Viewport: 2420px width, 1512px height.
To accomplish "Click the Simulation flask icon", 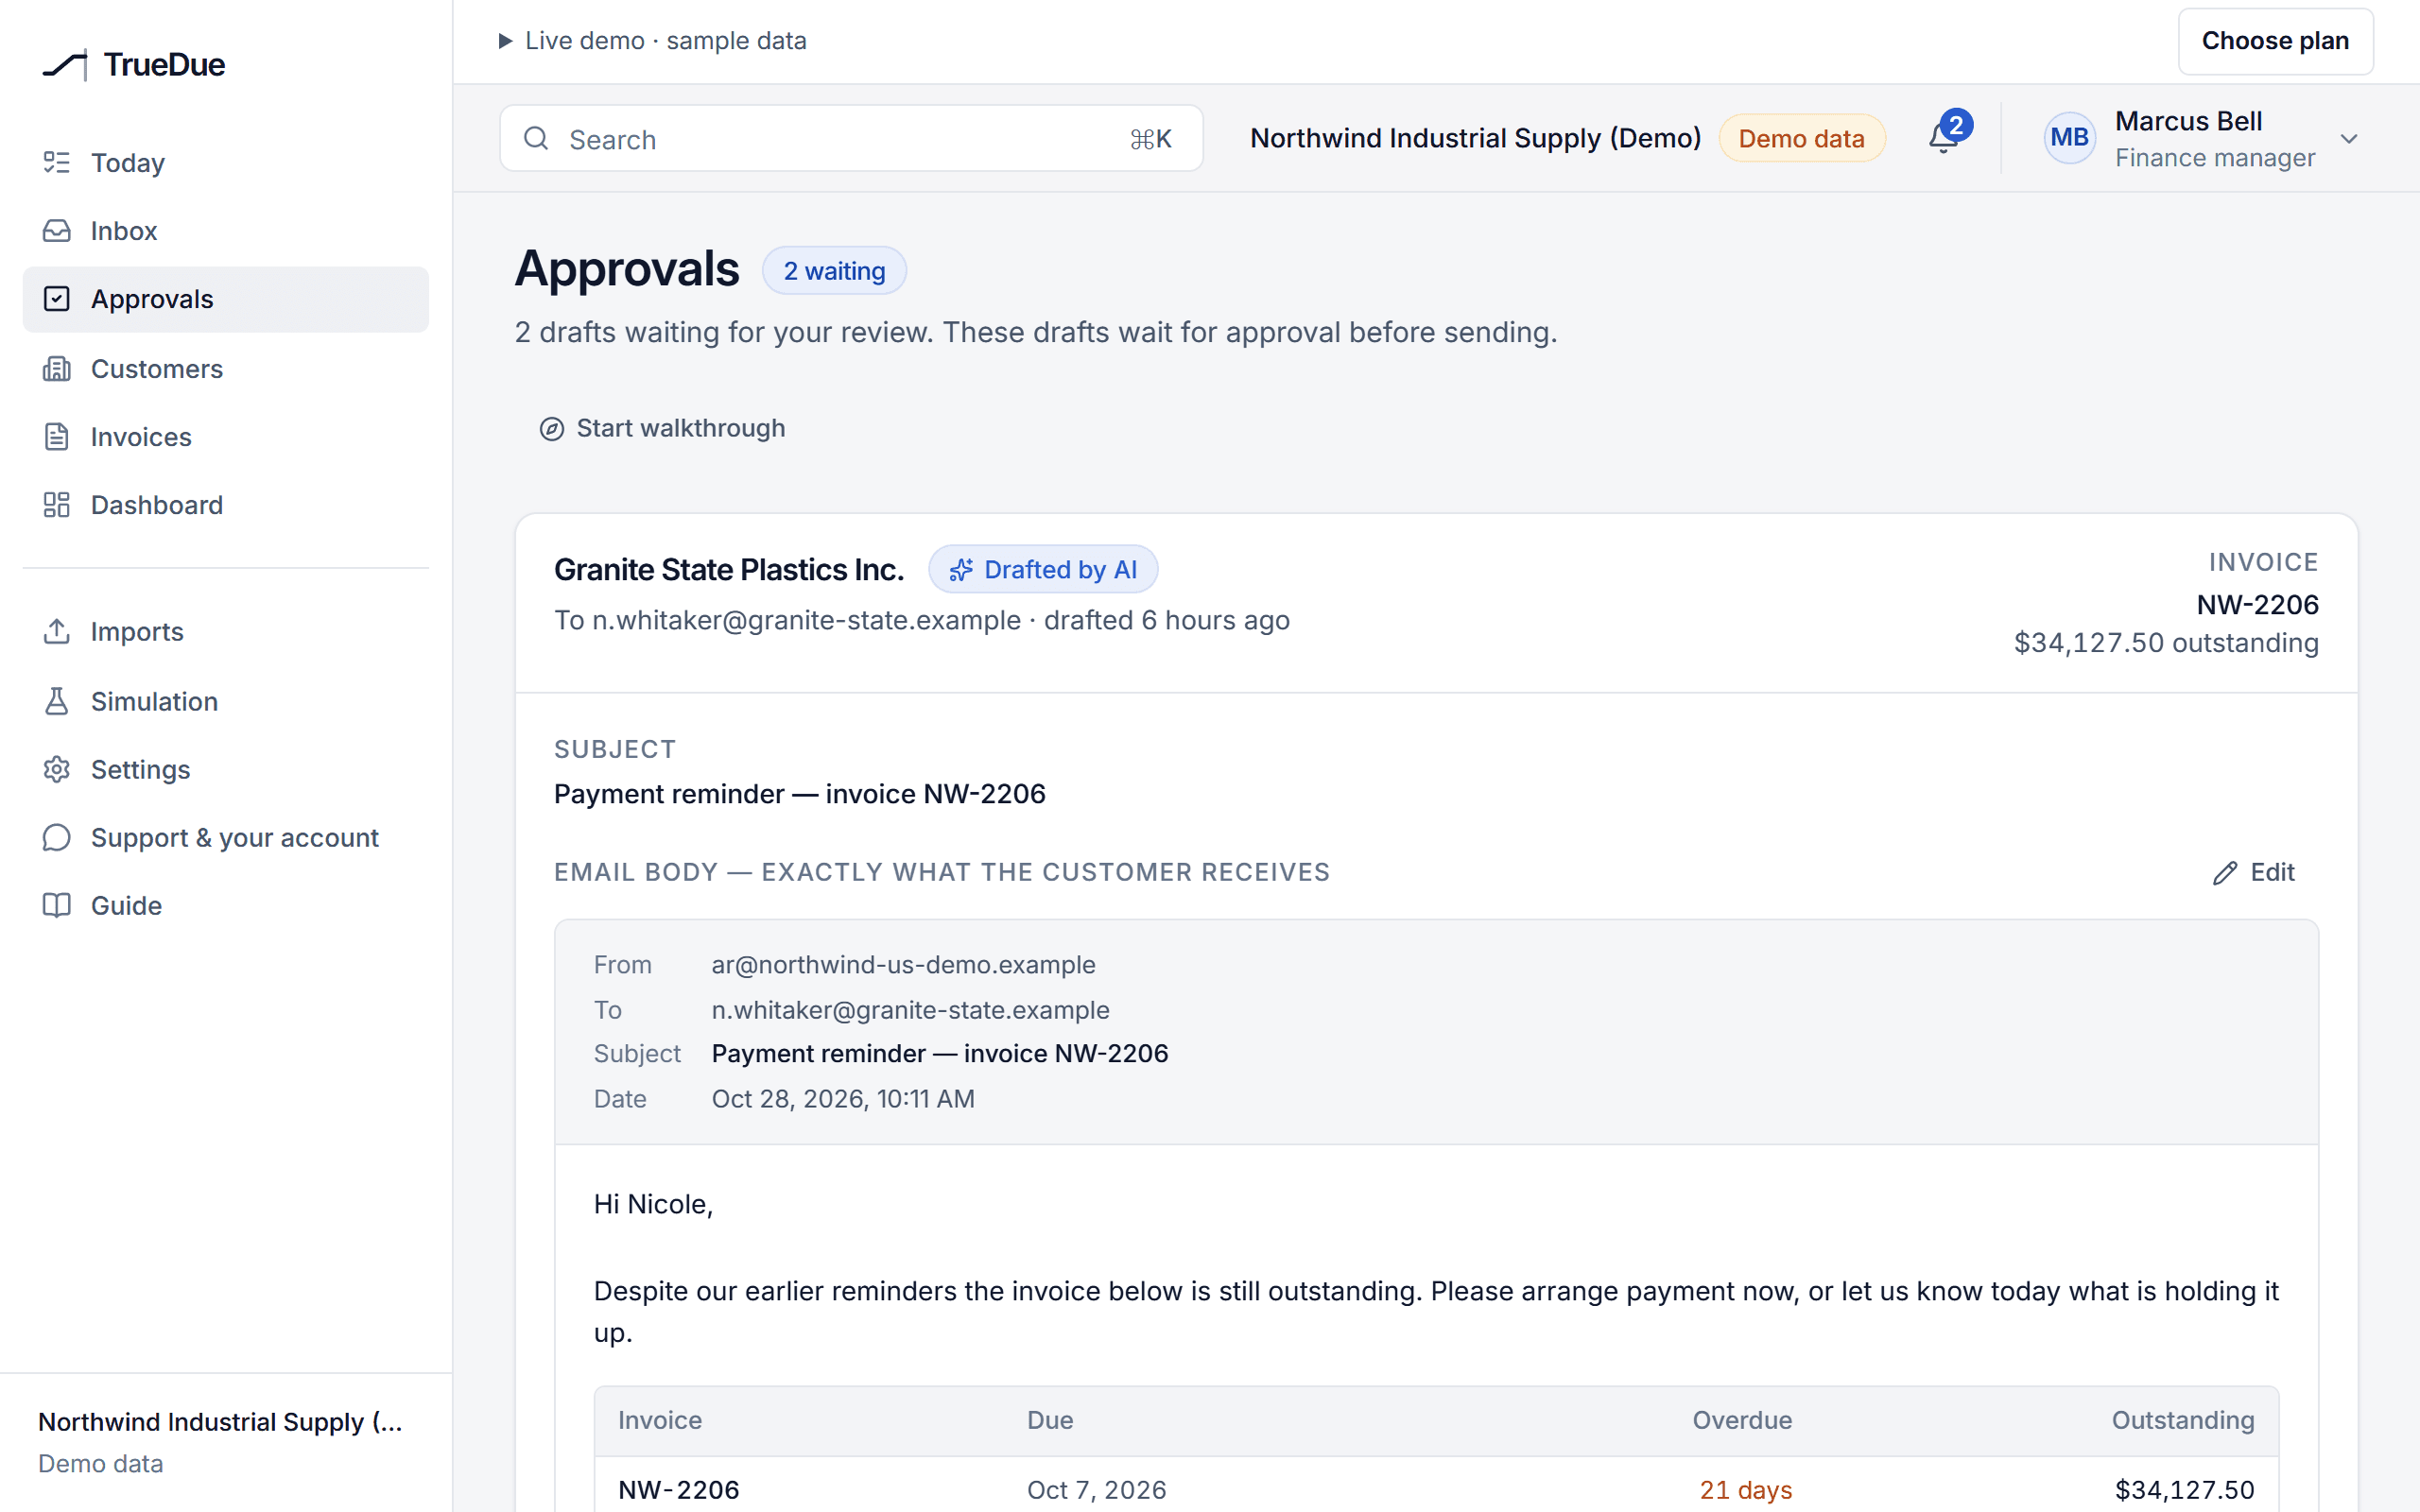I will coord(57,701).
